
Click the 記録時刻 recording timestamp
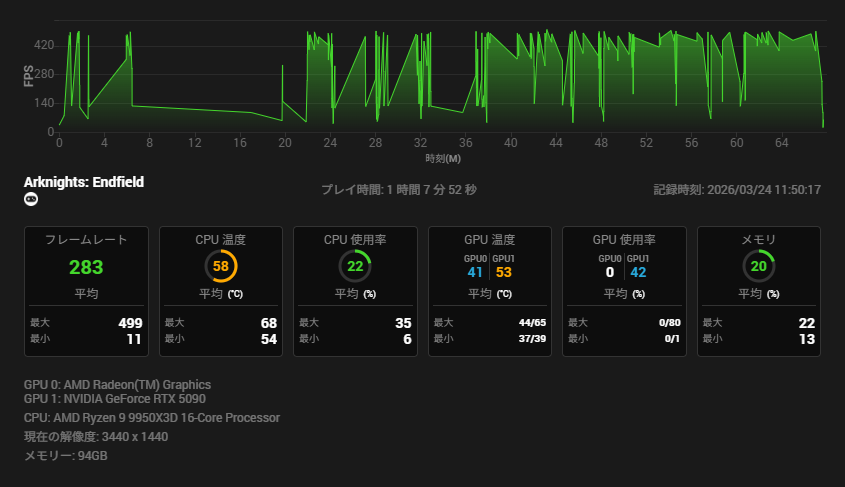737,190
